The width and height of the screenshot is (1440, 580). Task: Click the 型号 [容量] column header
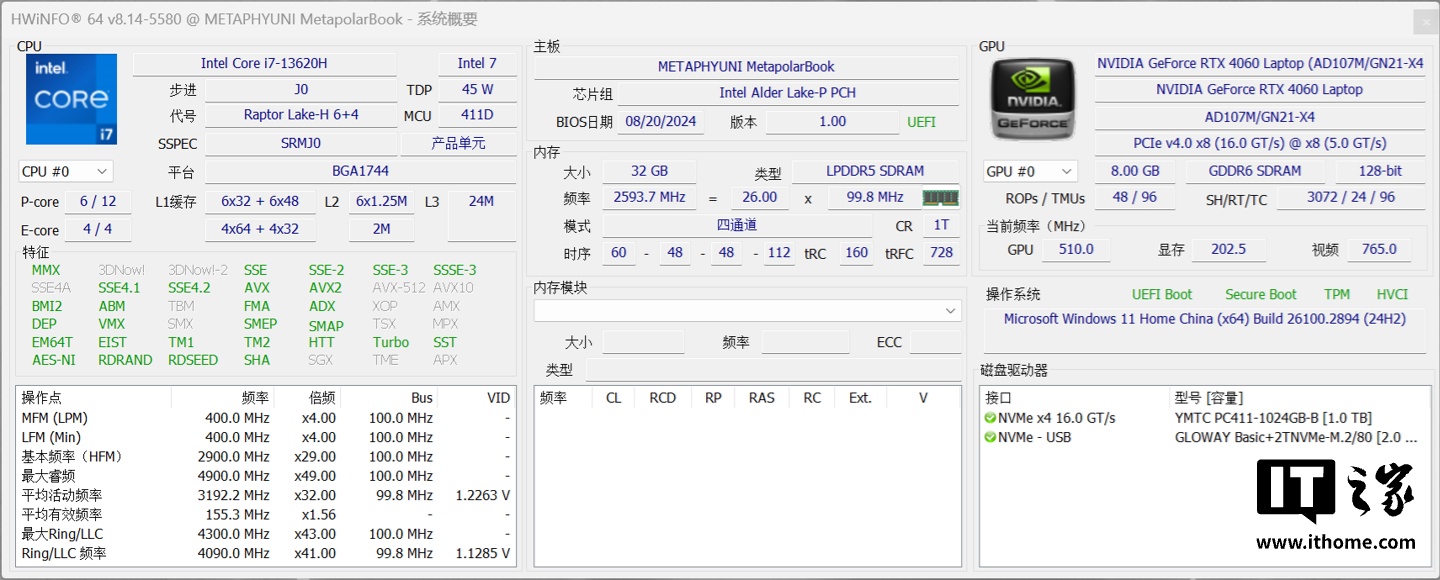coord(1216,398)
